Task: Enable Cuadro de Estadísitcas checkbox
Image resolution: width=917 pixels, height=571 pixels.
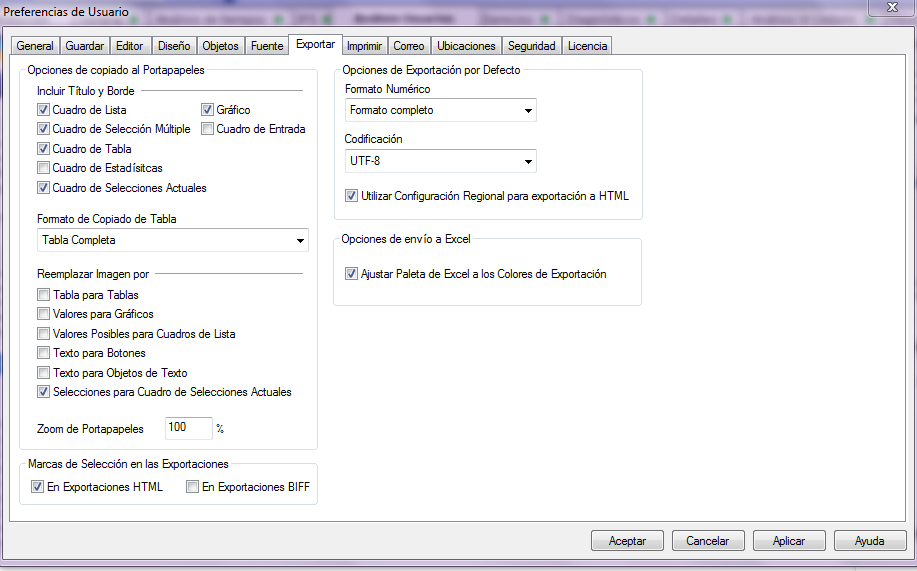Action: (x=43, y=168)
